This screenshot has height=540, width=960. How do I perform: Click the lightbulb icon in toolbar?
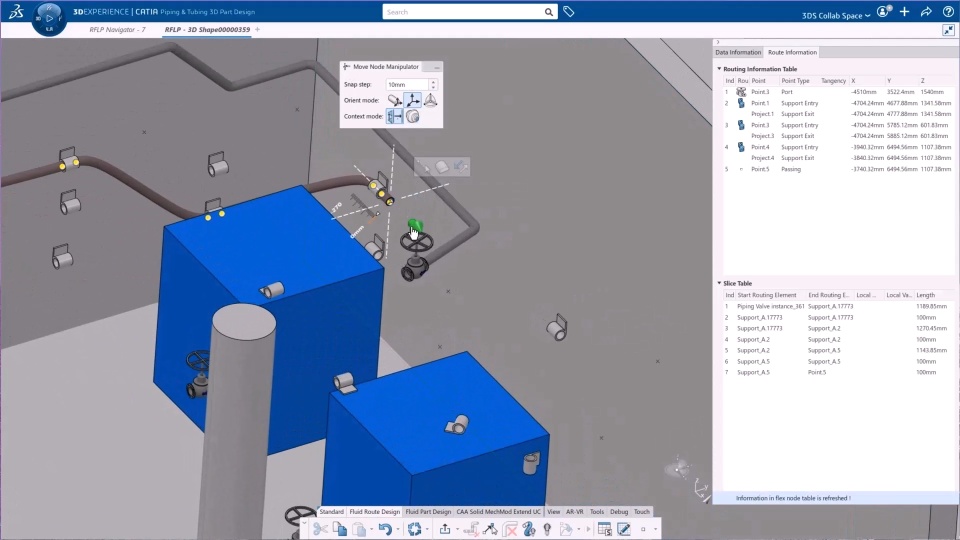547,529
